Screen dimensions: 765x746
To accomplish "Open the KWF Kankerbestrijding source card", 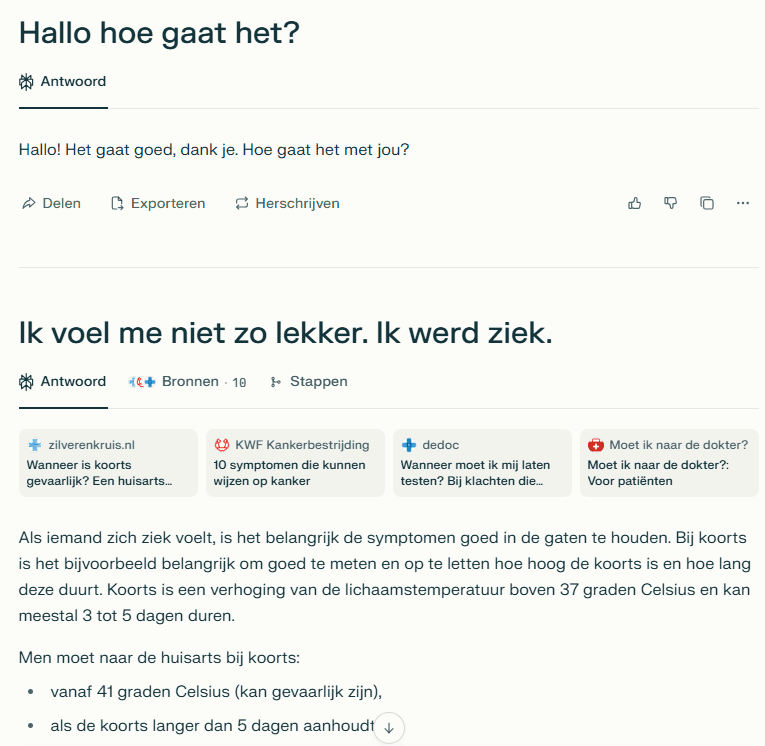I will point(295,463).
